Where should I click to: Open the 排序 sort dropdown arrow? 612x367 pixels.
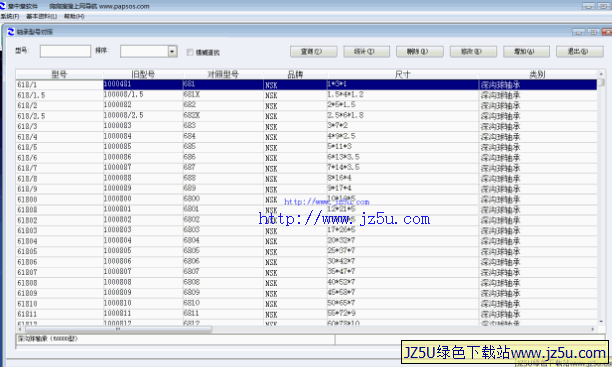pos(173,51)
